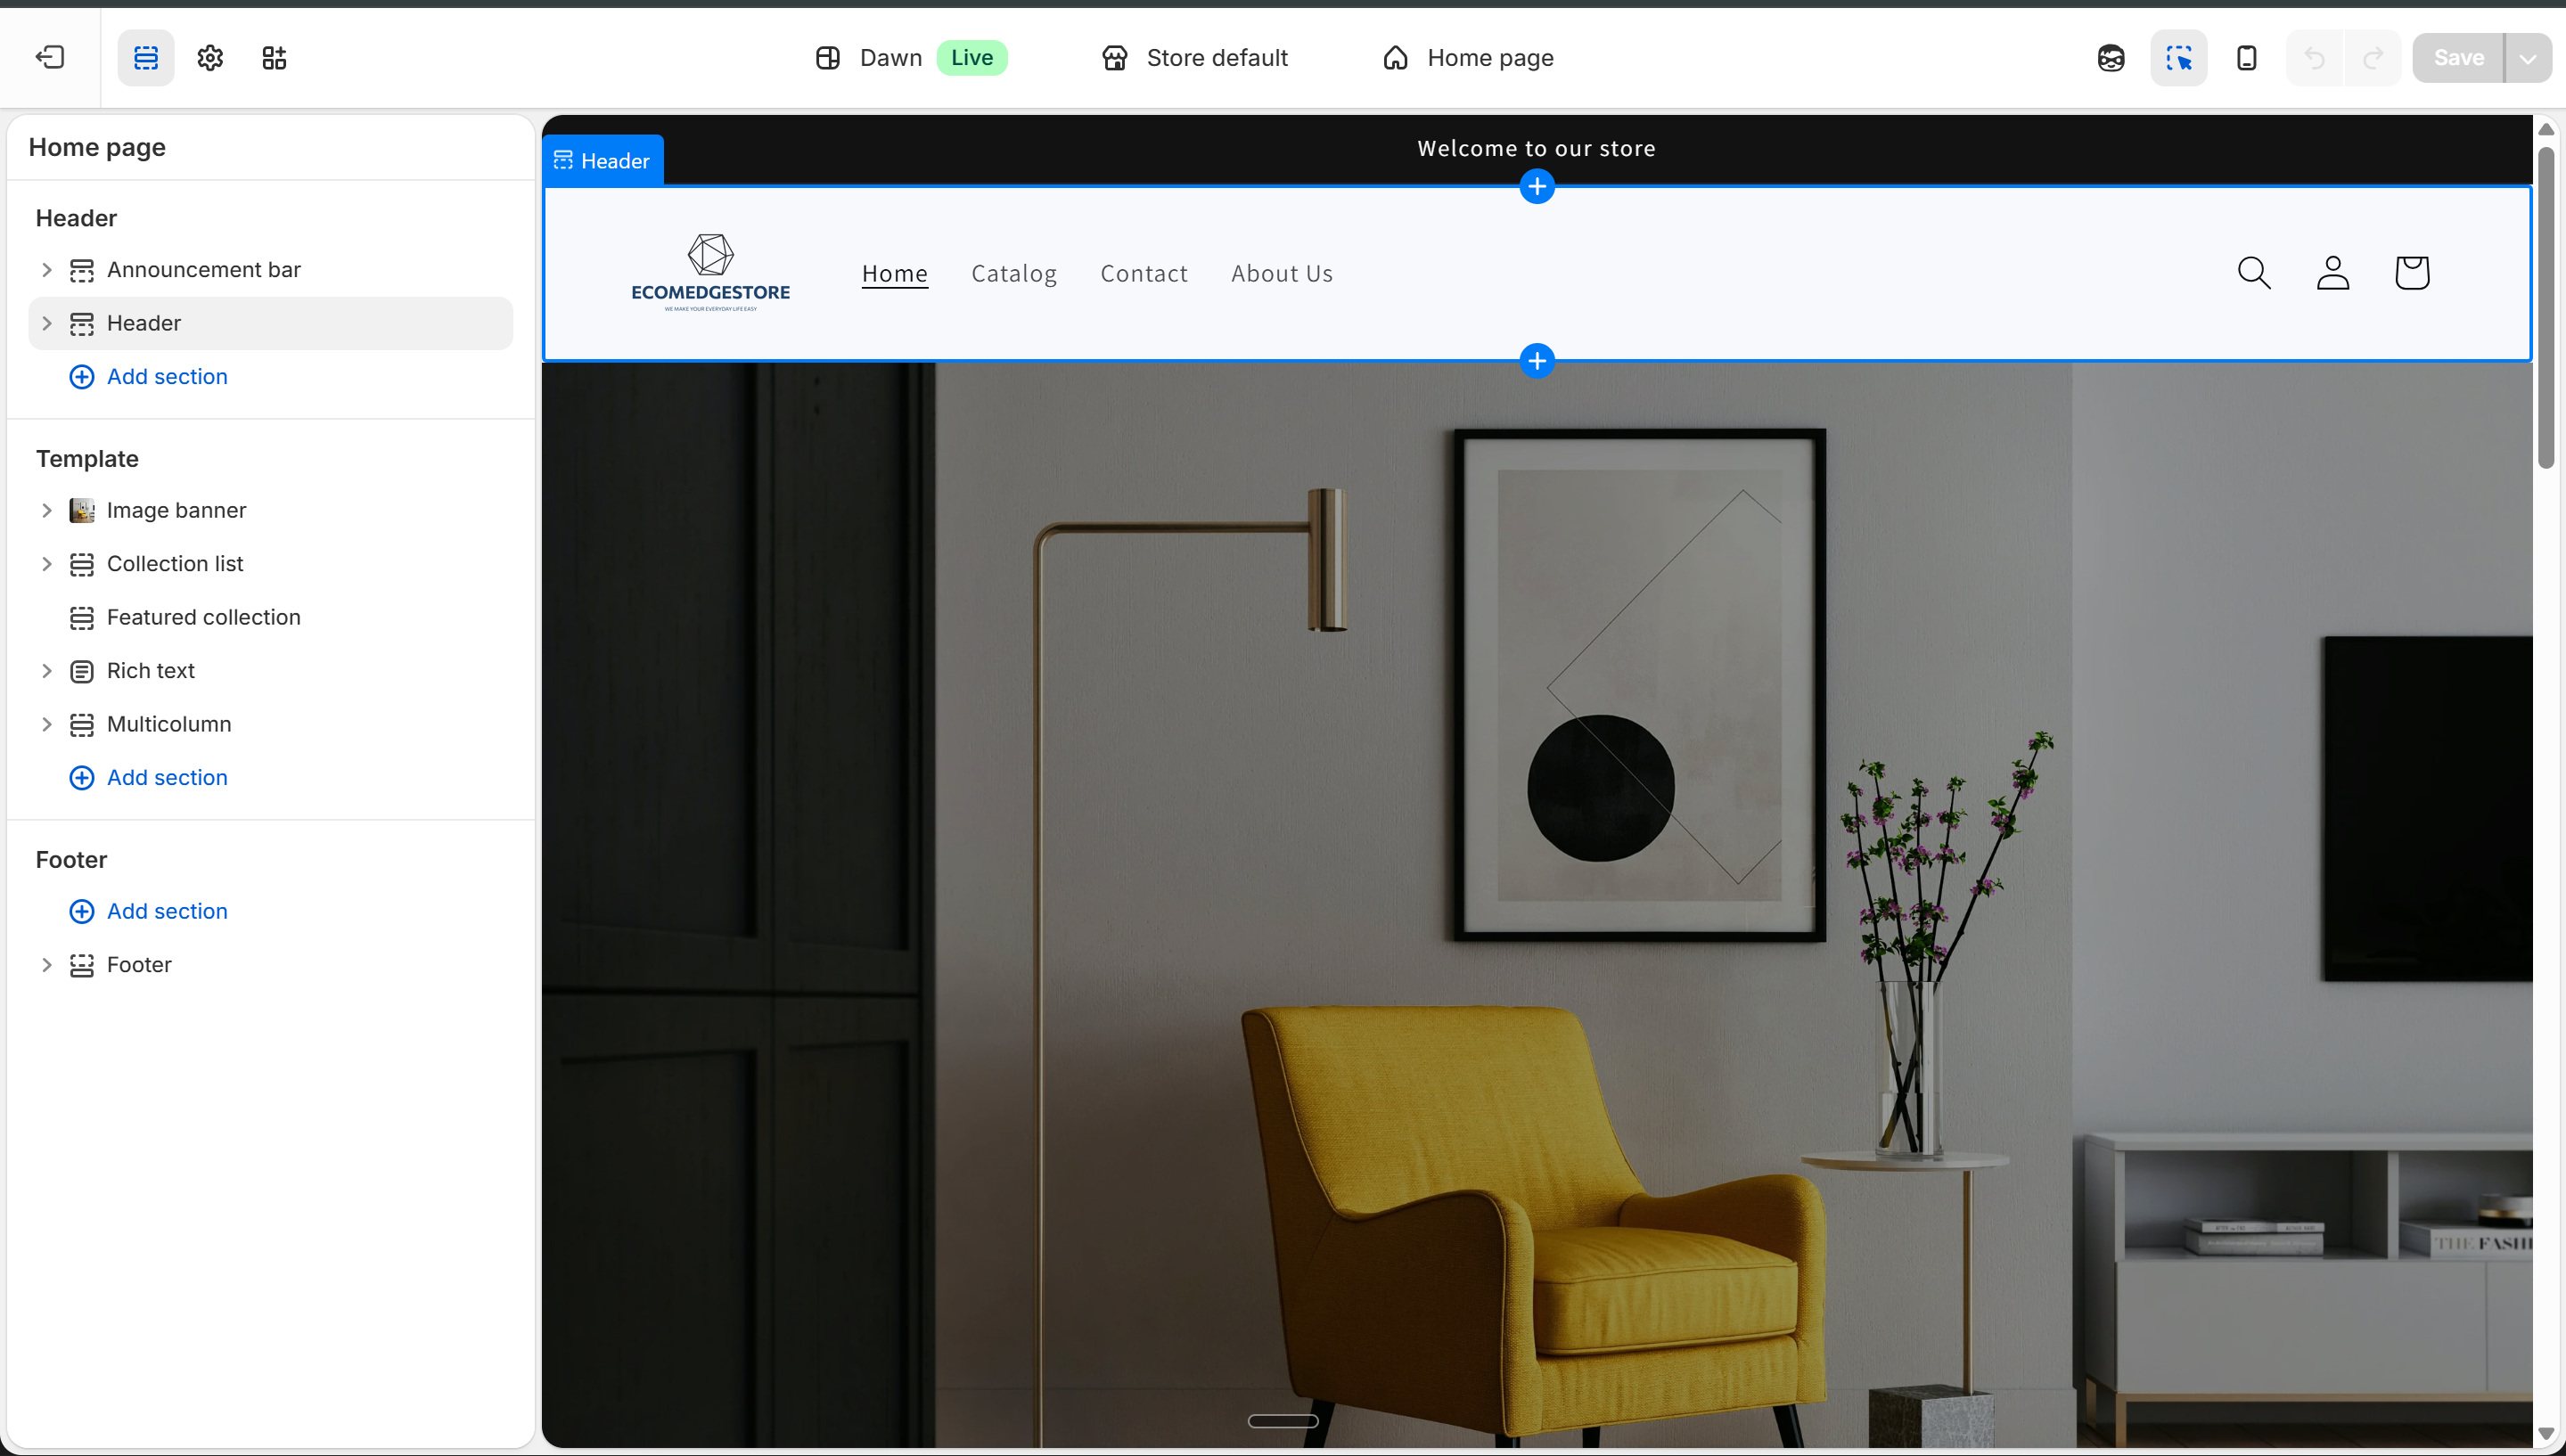Click the Exit theme editor icon

pyautogui.click(x=49, y=57)
